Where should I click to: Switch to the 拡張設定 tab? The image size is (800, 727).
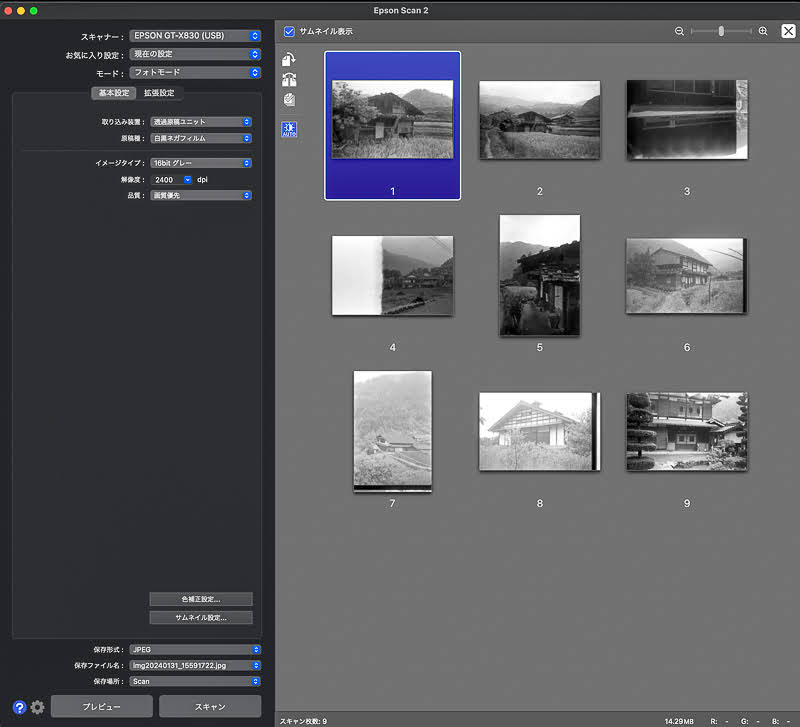pos(159,93)
